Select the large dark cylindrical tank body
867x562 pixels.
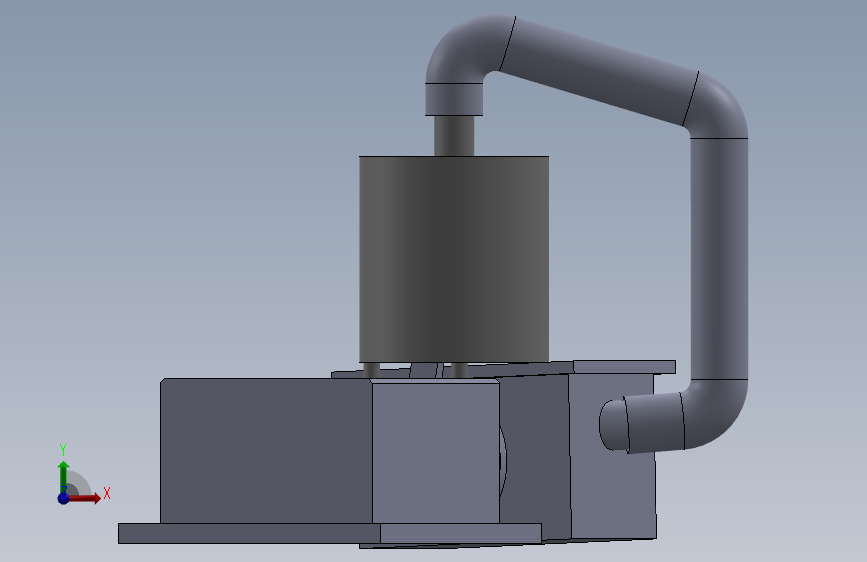(x=454, y=259)
